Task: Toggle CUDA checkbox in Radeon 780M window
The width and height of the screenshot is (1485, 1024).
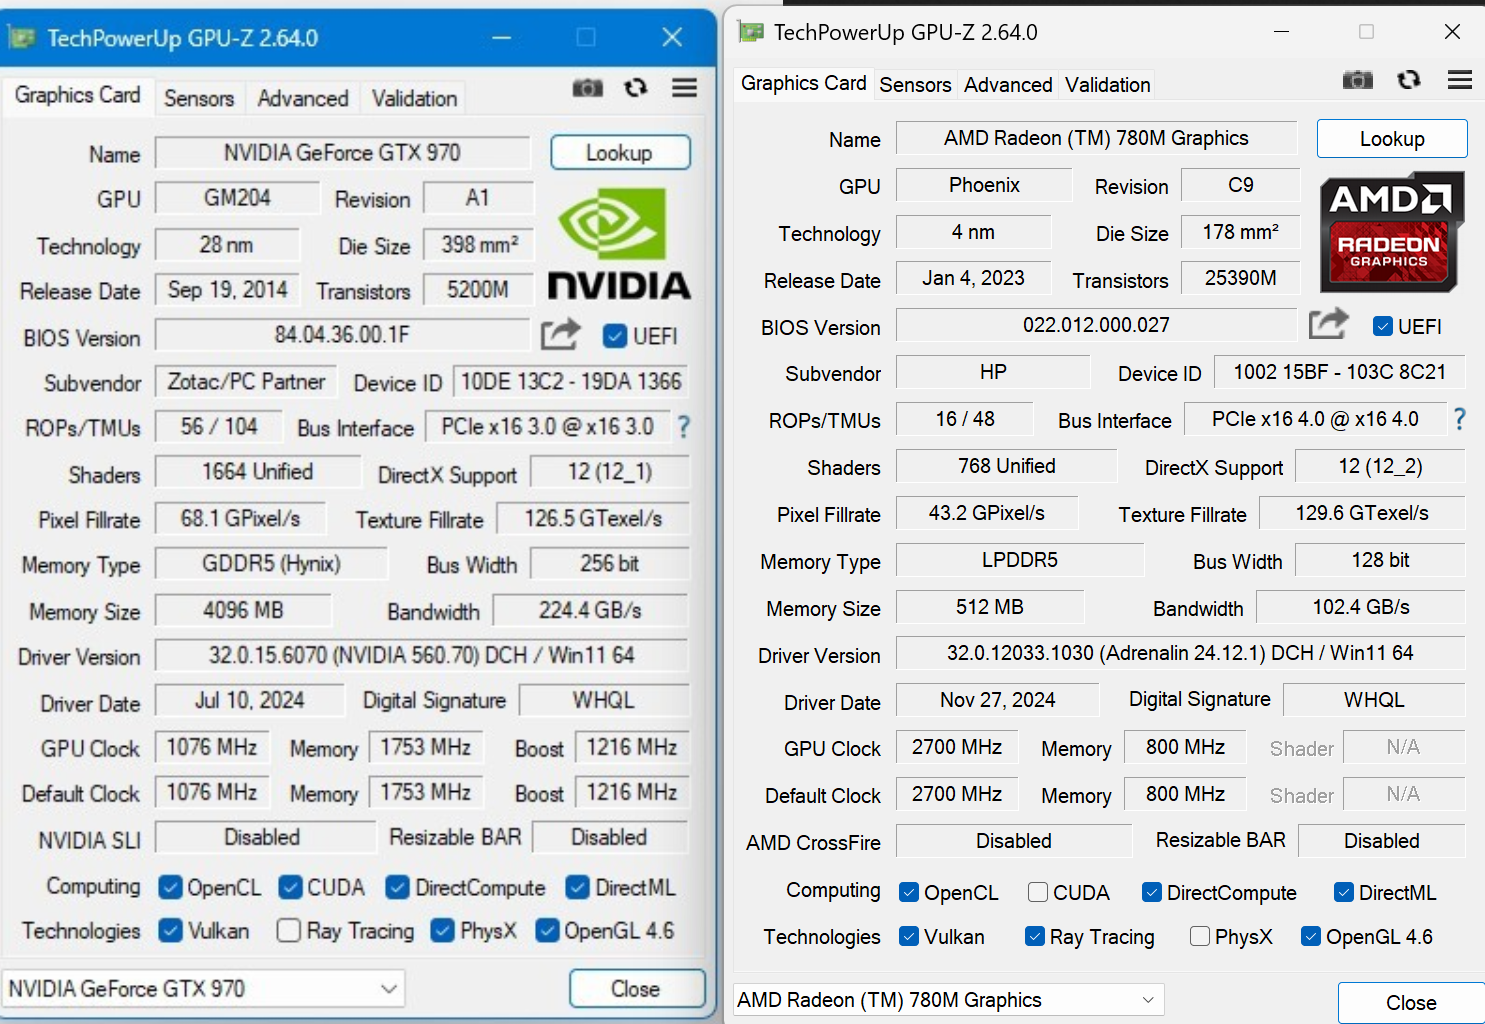Action: 1038,892
